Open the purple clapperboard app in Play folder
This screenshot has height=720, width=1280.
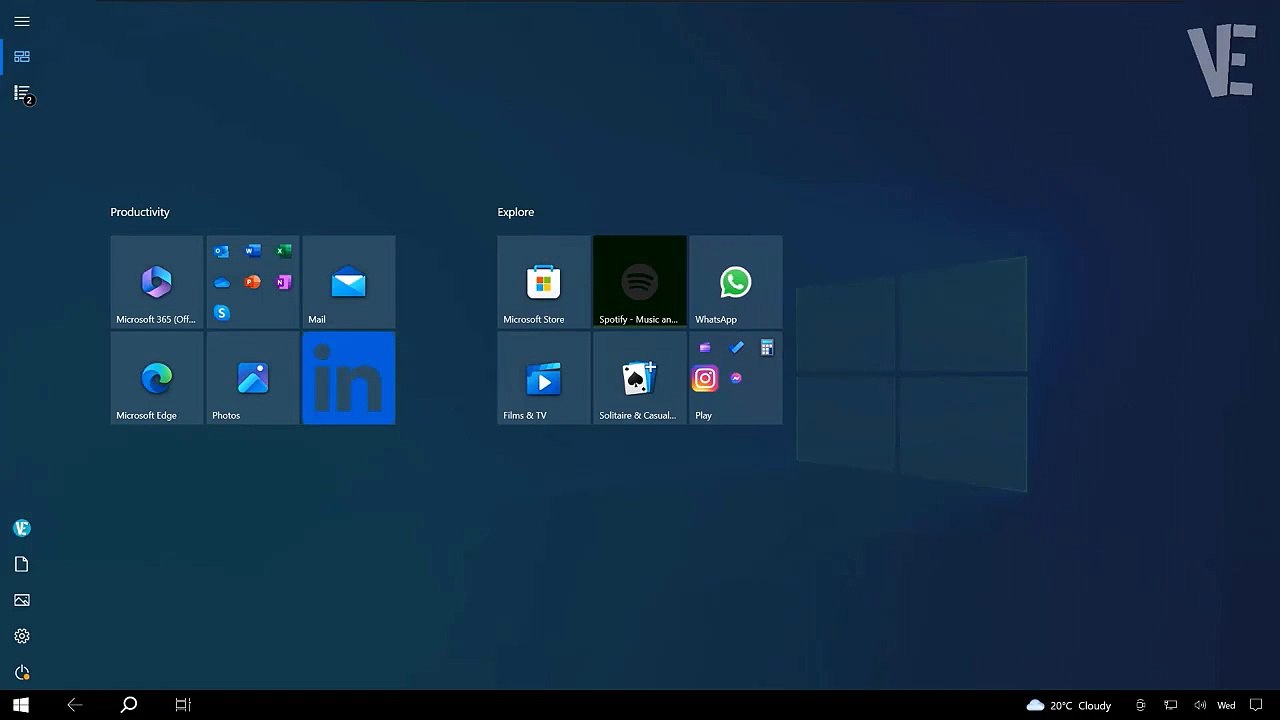click(705, 348)
